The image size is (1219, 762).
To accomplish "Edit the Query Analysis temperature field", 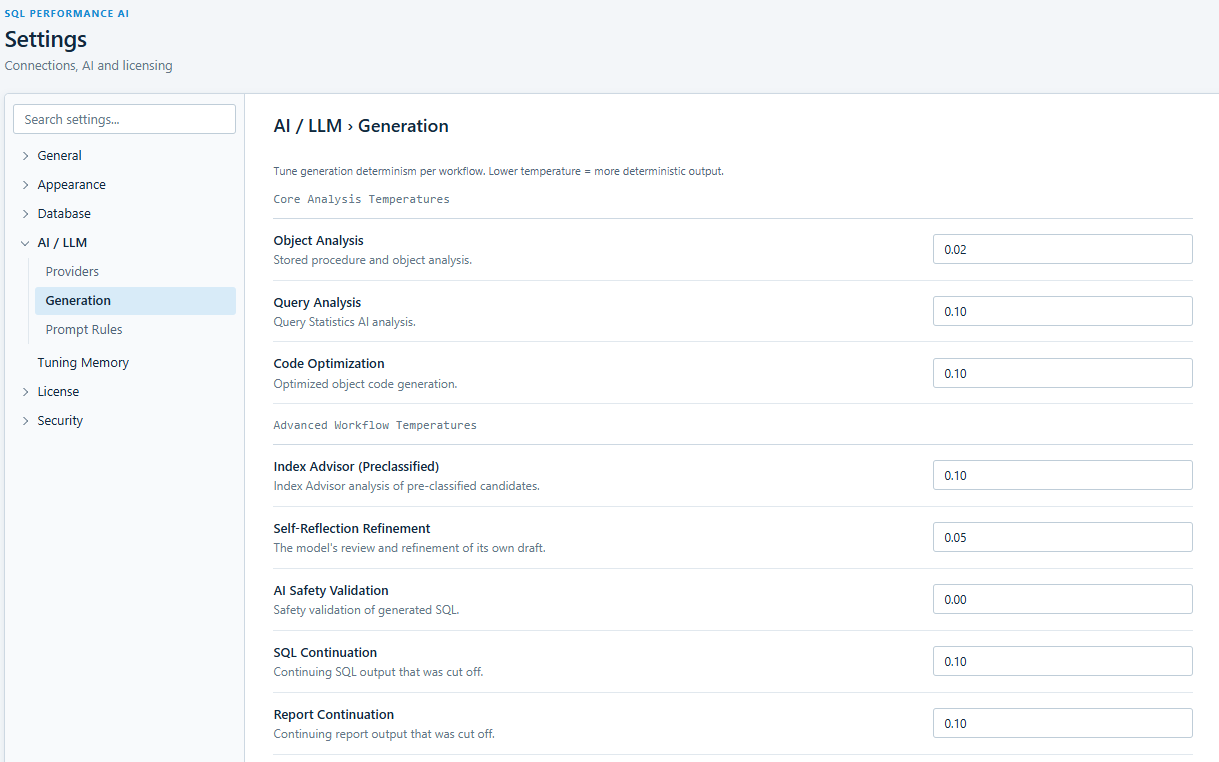I will [1062, 311].
